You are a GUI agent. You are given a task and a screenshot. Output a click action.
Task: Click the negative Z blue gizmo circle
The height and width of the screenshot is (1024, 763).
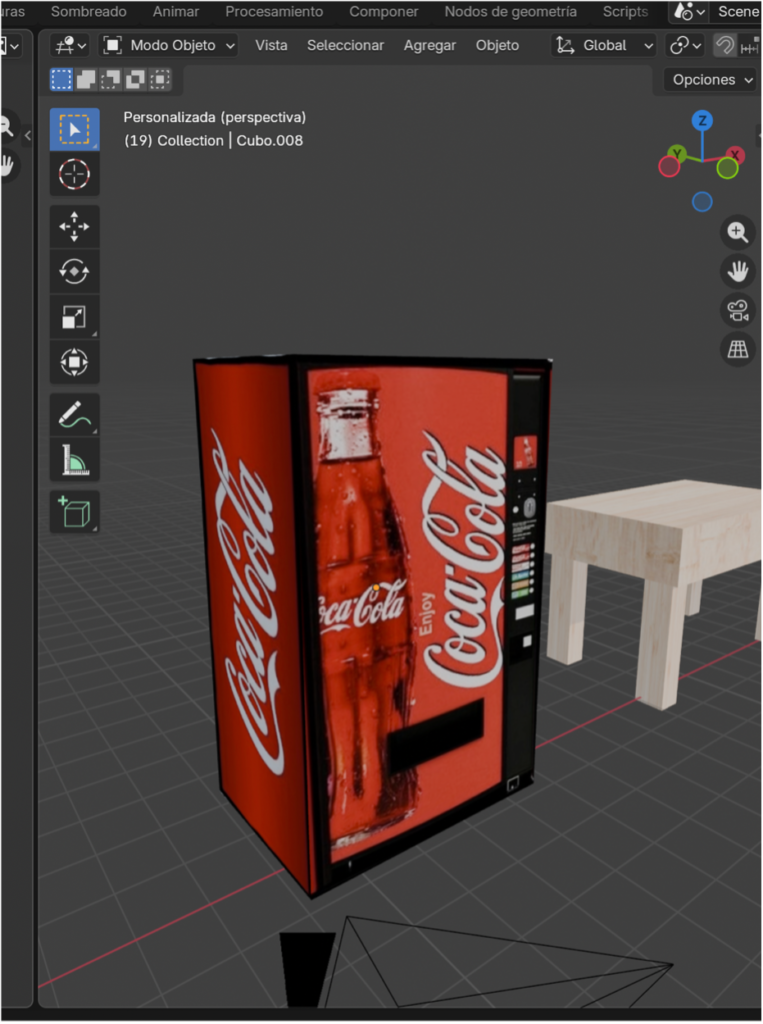pos(702,202)
